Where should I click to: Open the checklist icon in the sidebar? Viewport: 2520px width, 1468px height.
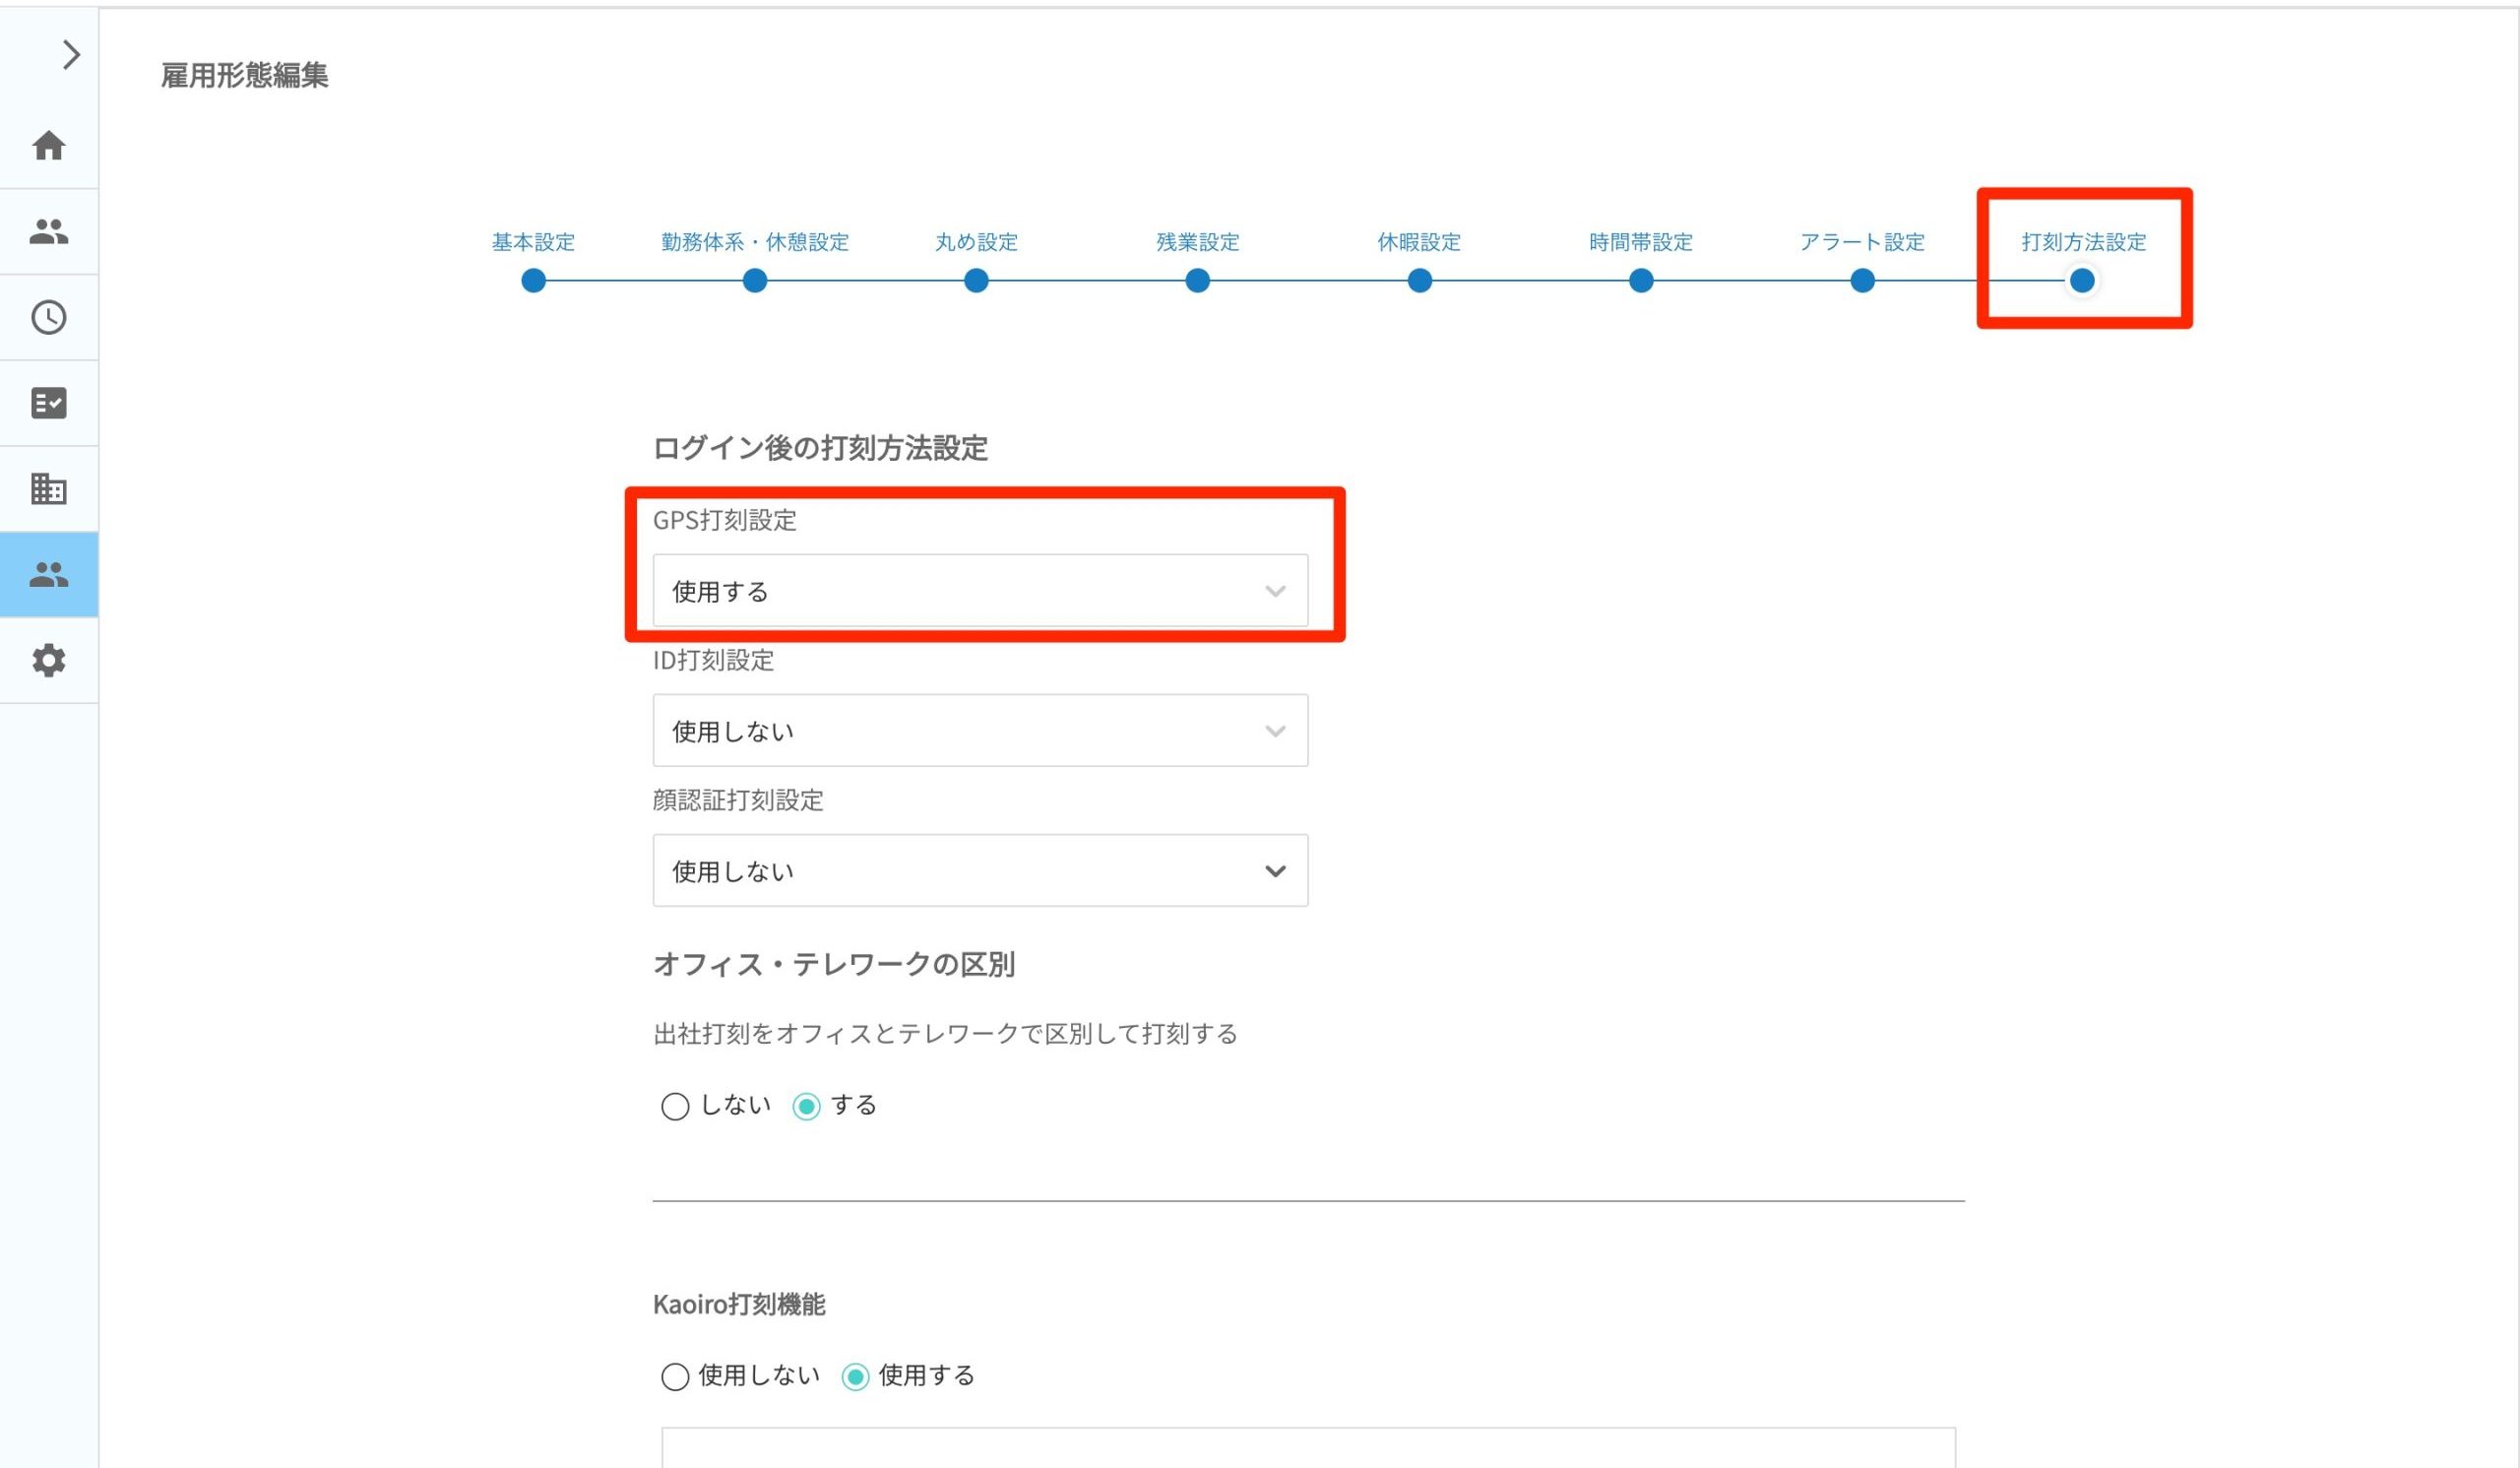[x=48, y=403]
